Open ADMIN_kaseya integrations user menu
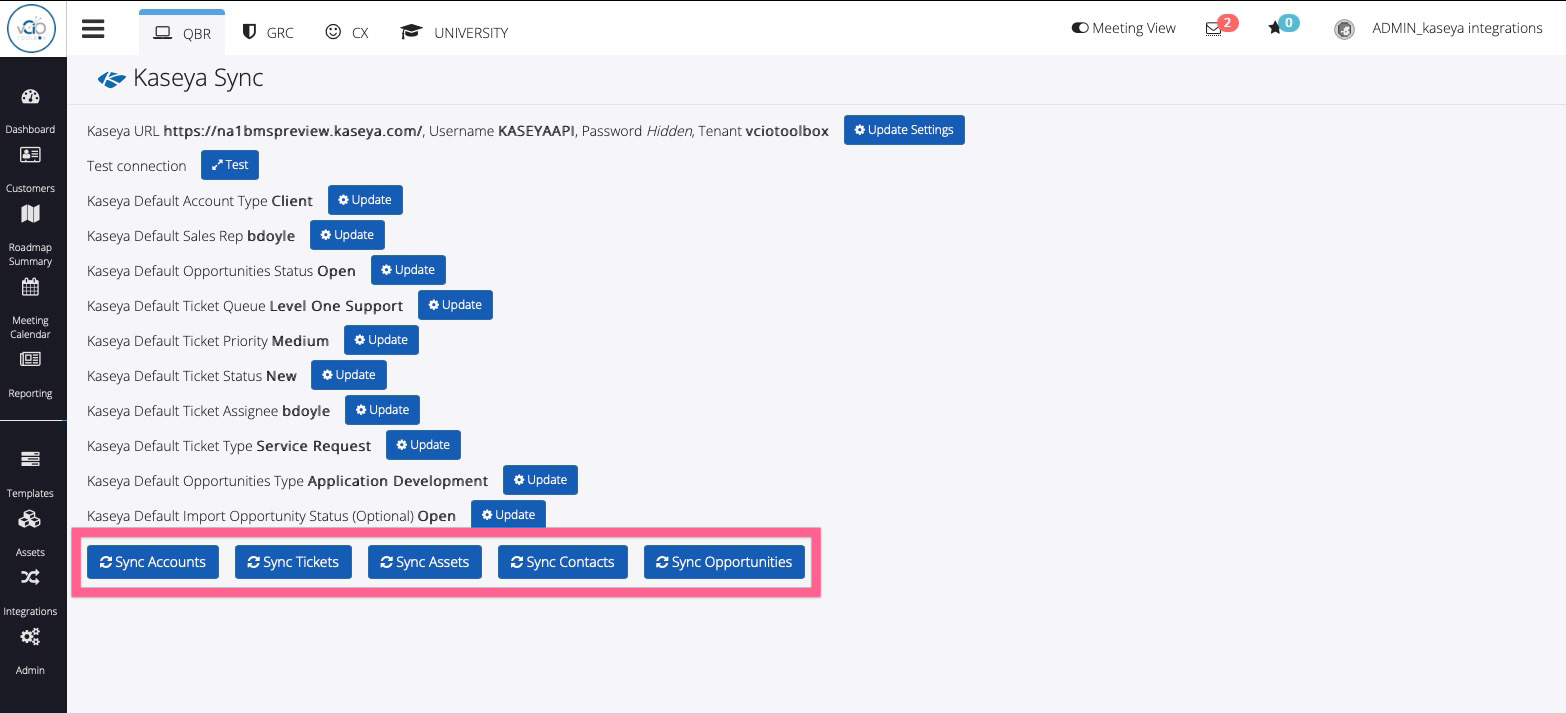The height and width of the screenshot is (713, 1566). (x=1457, y=28)
